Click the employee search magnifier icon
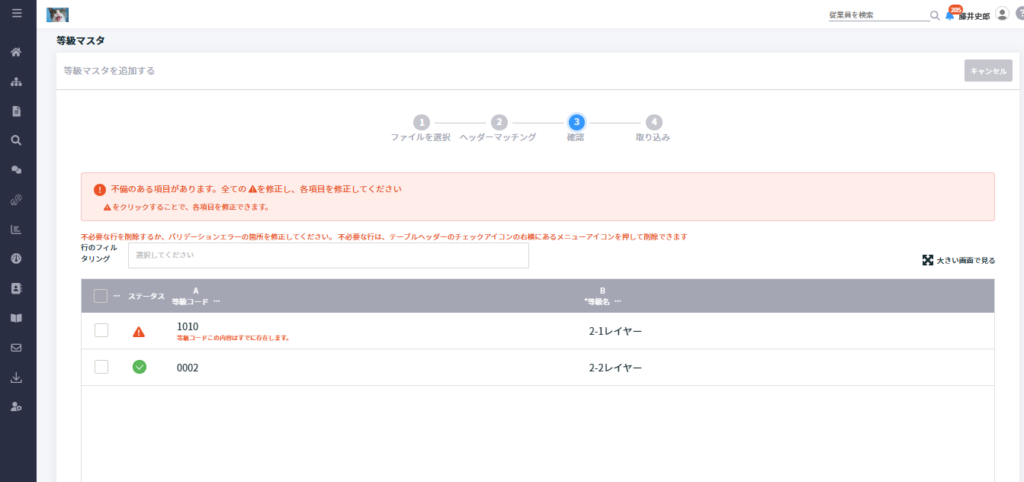 [x=935, y=15]
